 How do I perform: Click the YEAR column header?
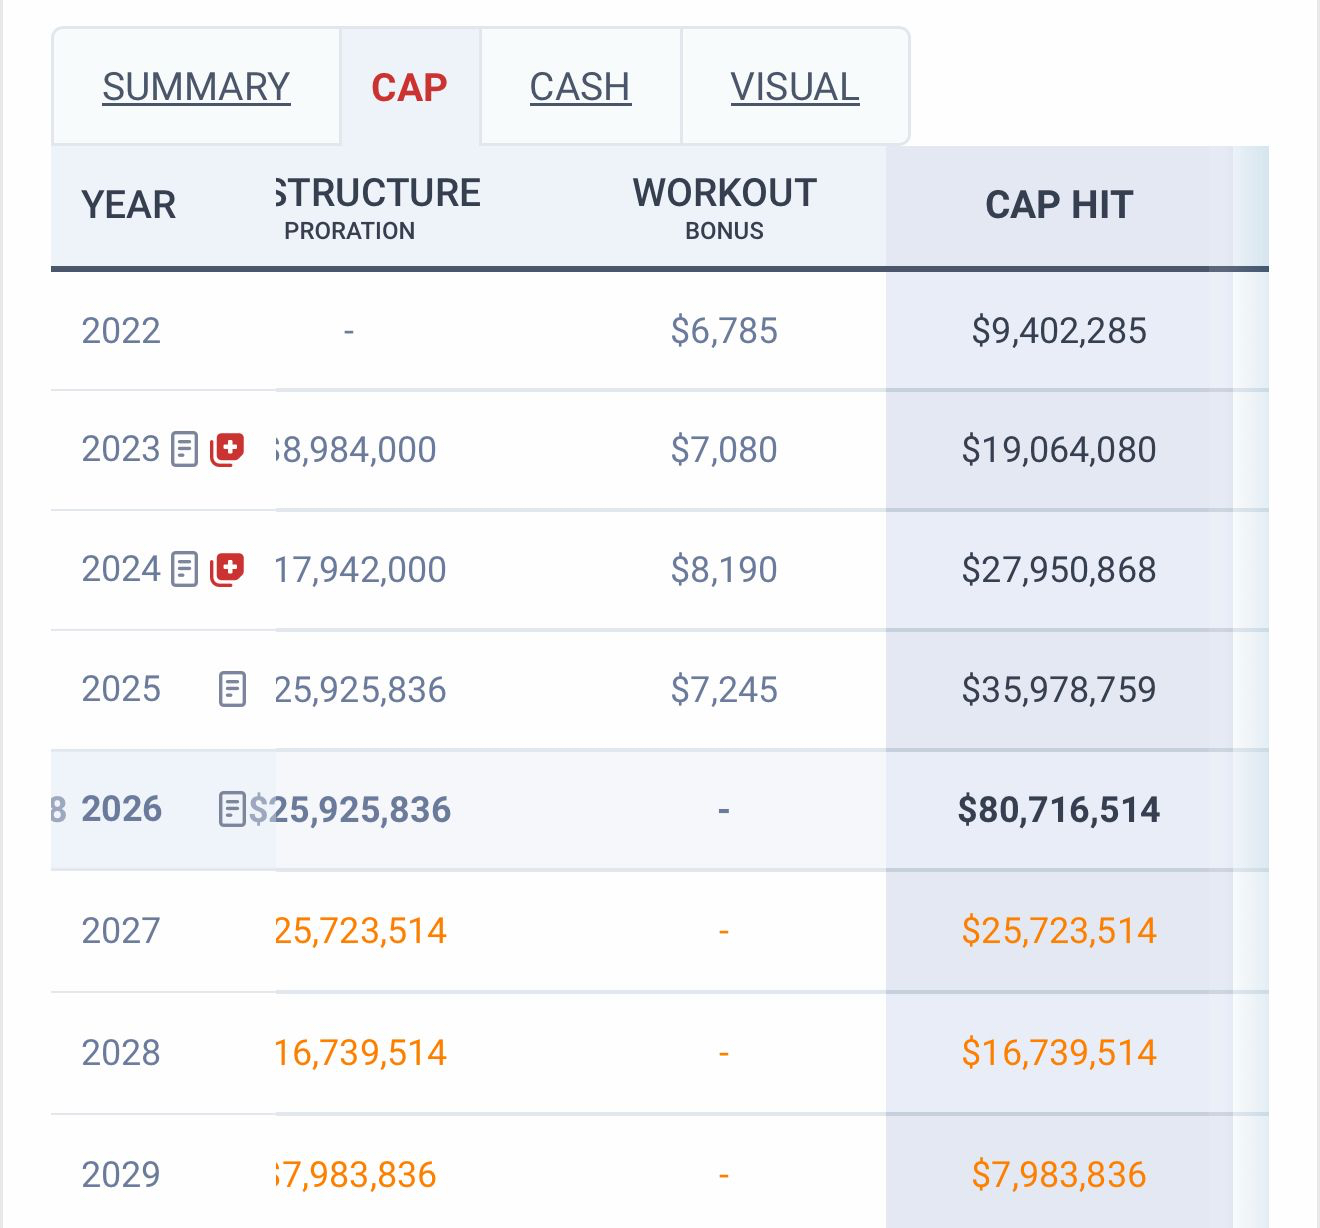tap(129, 205)
